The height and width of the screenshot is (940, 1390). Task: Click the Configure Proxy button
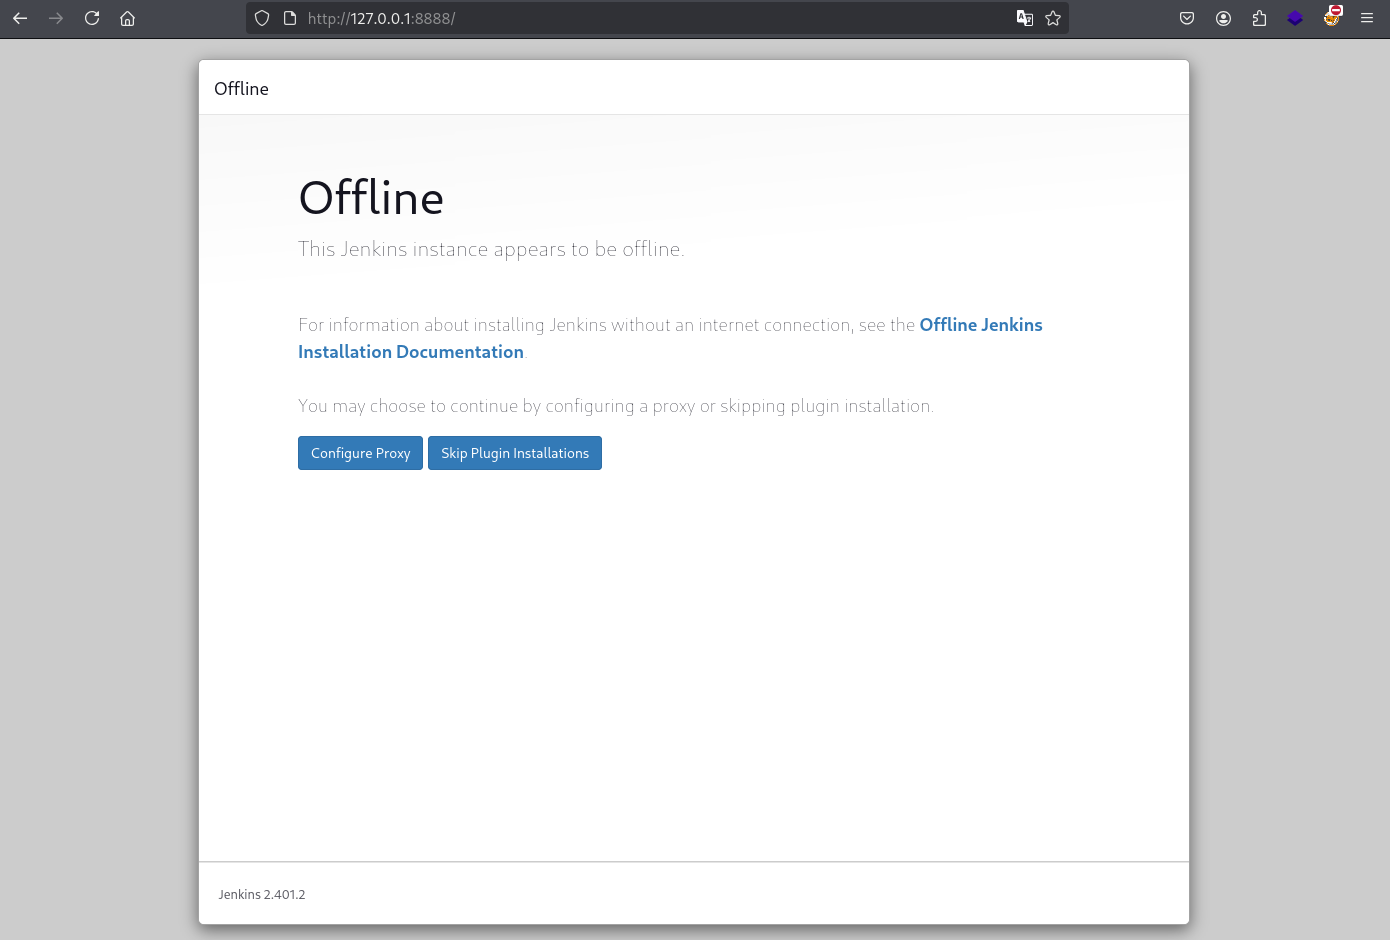click(360, 453)
